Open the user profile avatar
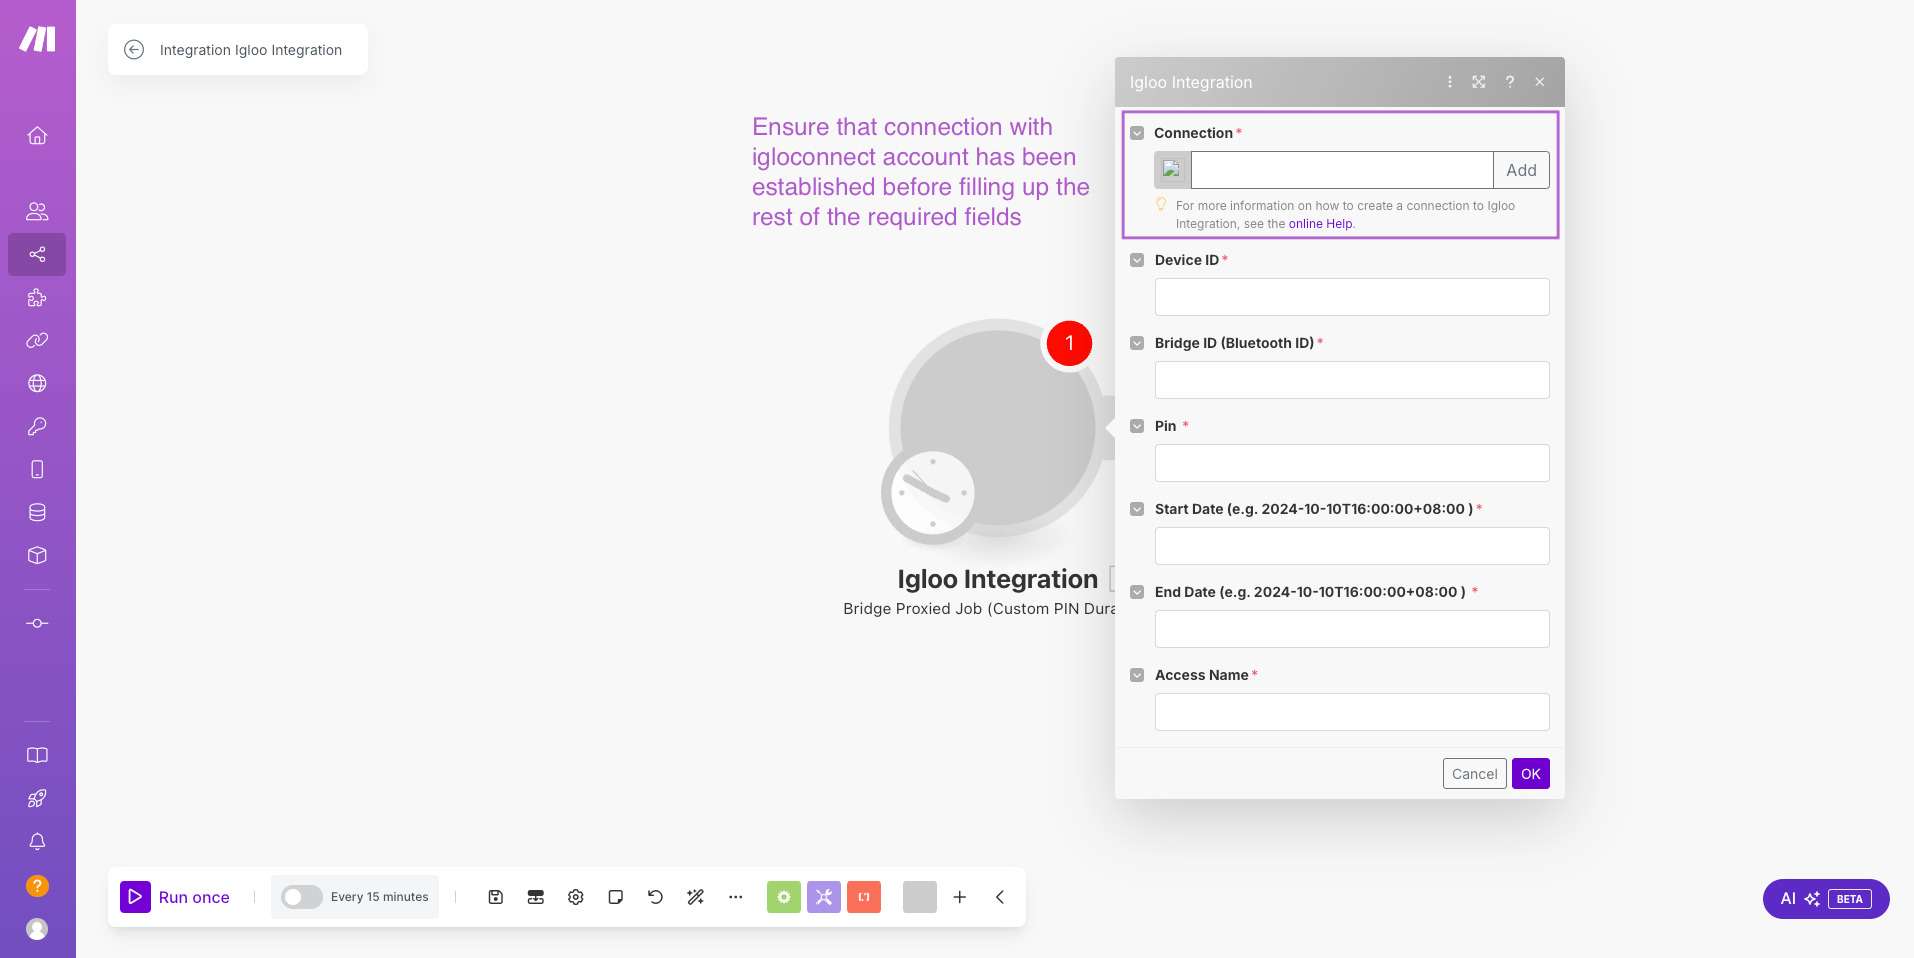The image size is (1914, 958). (x=37, y=929)
